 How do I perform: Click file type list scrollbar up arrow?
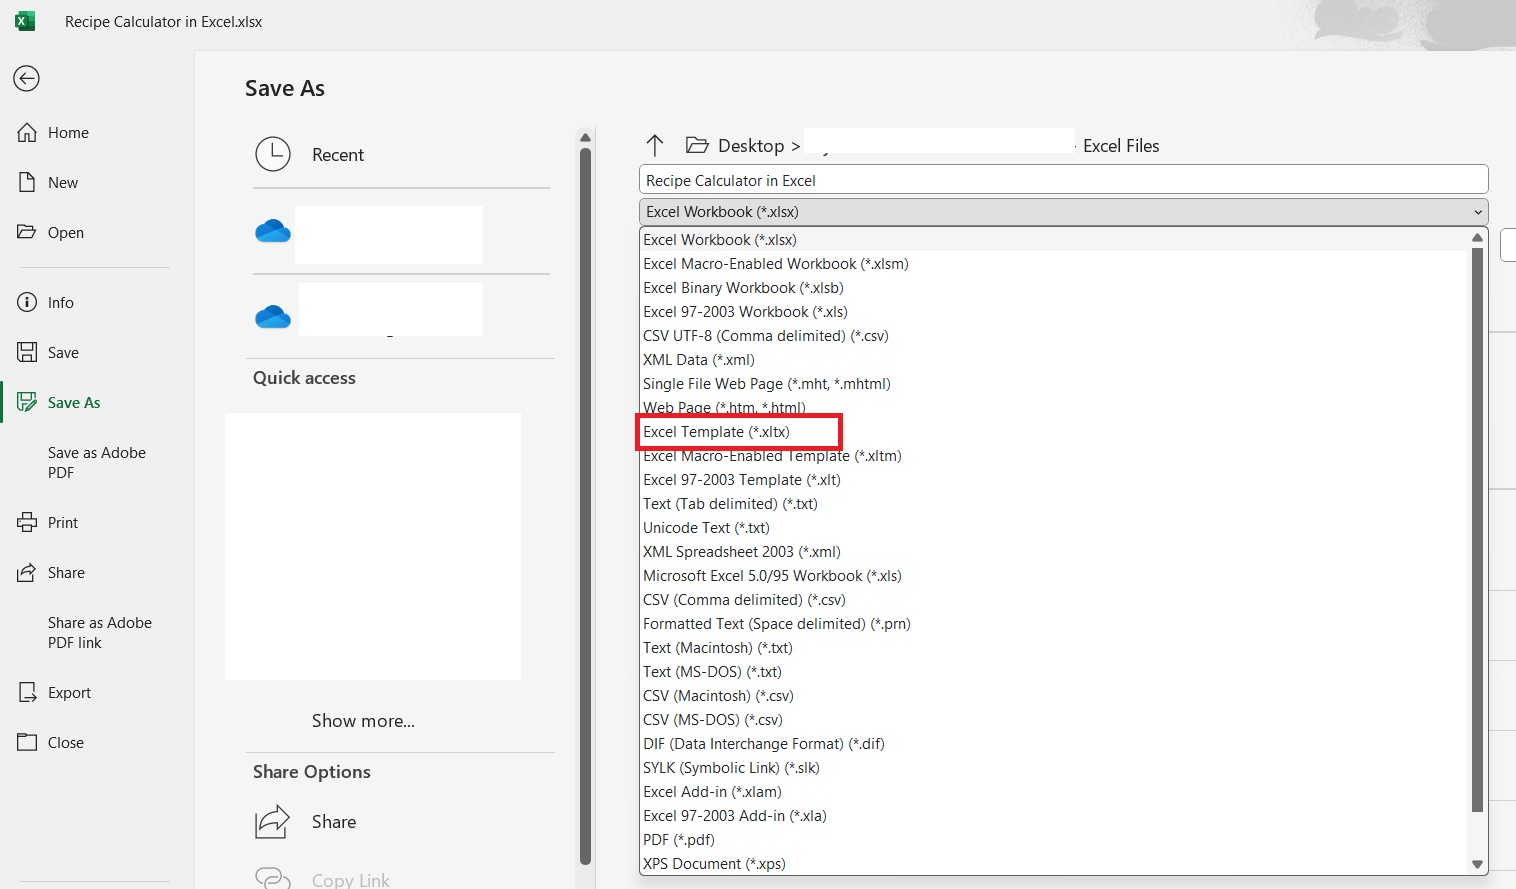pos(1477,237)
